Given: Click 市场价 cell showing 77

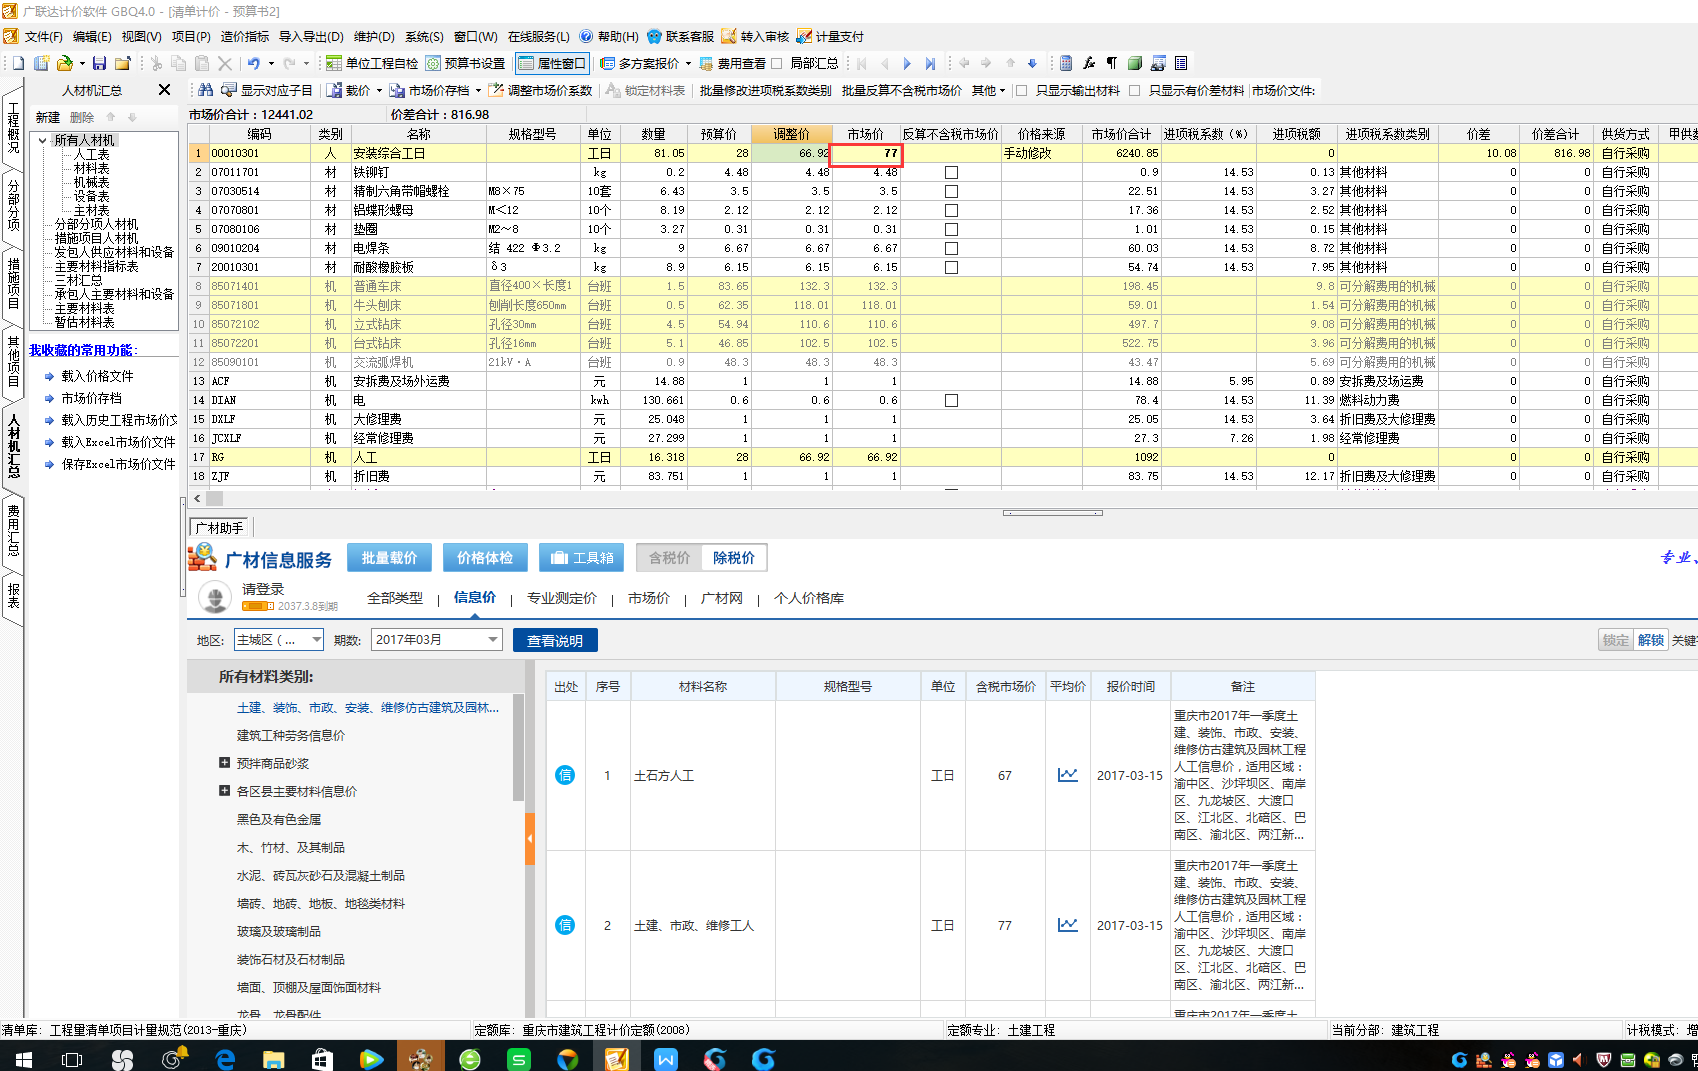Looking at the screenshot, I should coord(866,153).
